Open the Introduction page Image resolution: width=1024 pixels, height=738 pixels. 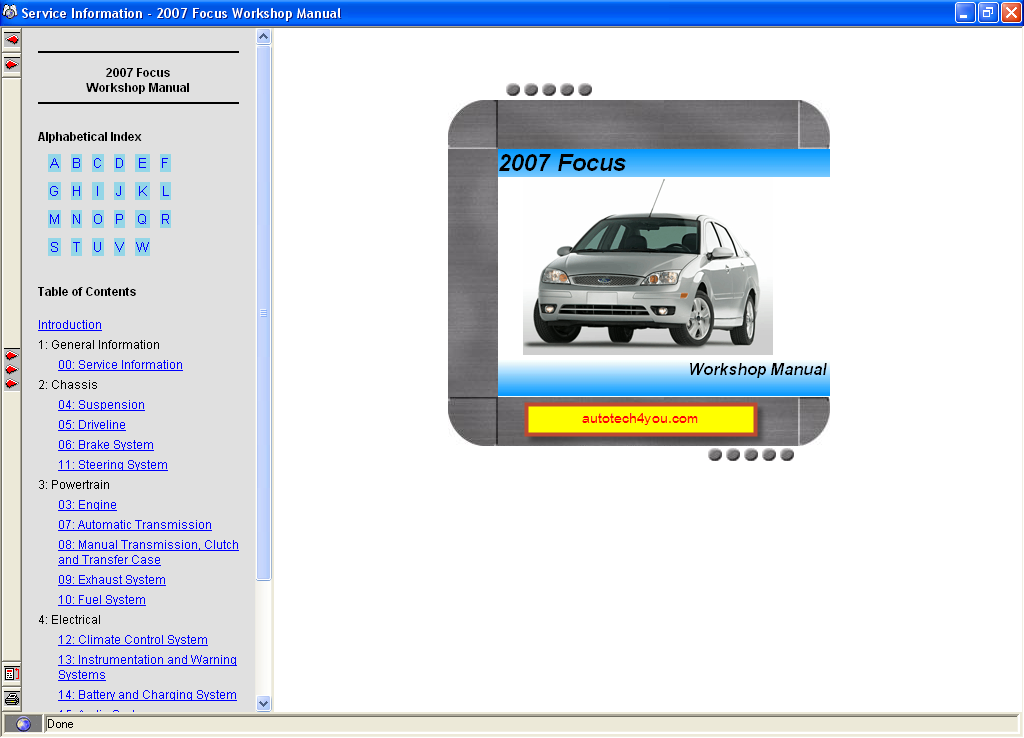(x=69, y=324)
